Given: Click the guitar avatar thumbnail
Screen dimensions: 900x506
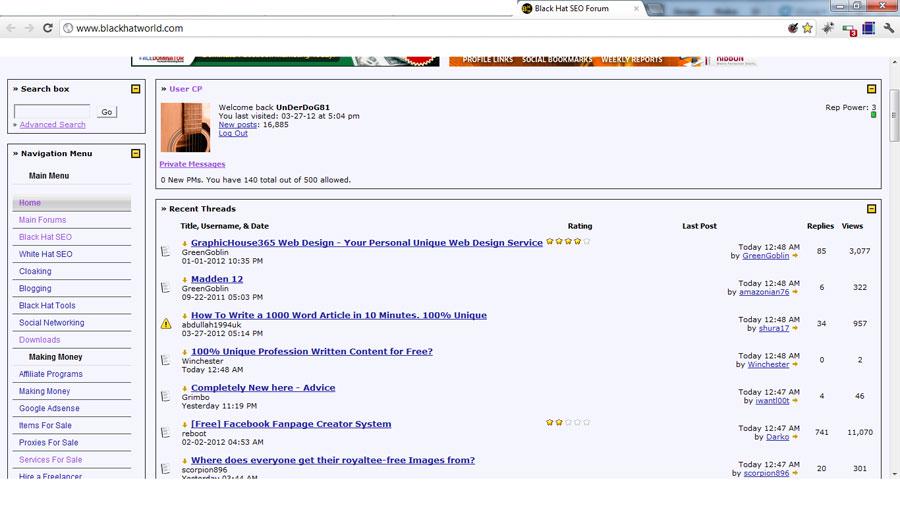Looking at the screenshot, I should [185, 127].
